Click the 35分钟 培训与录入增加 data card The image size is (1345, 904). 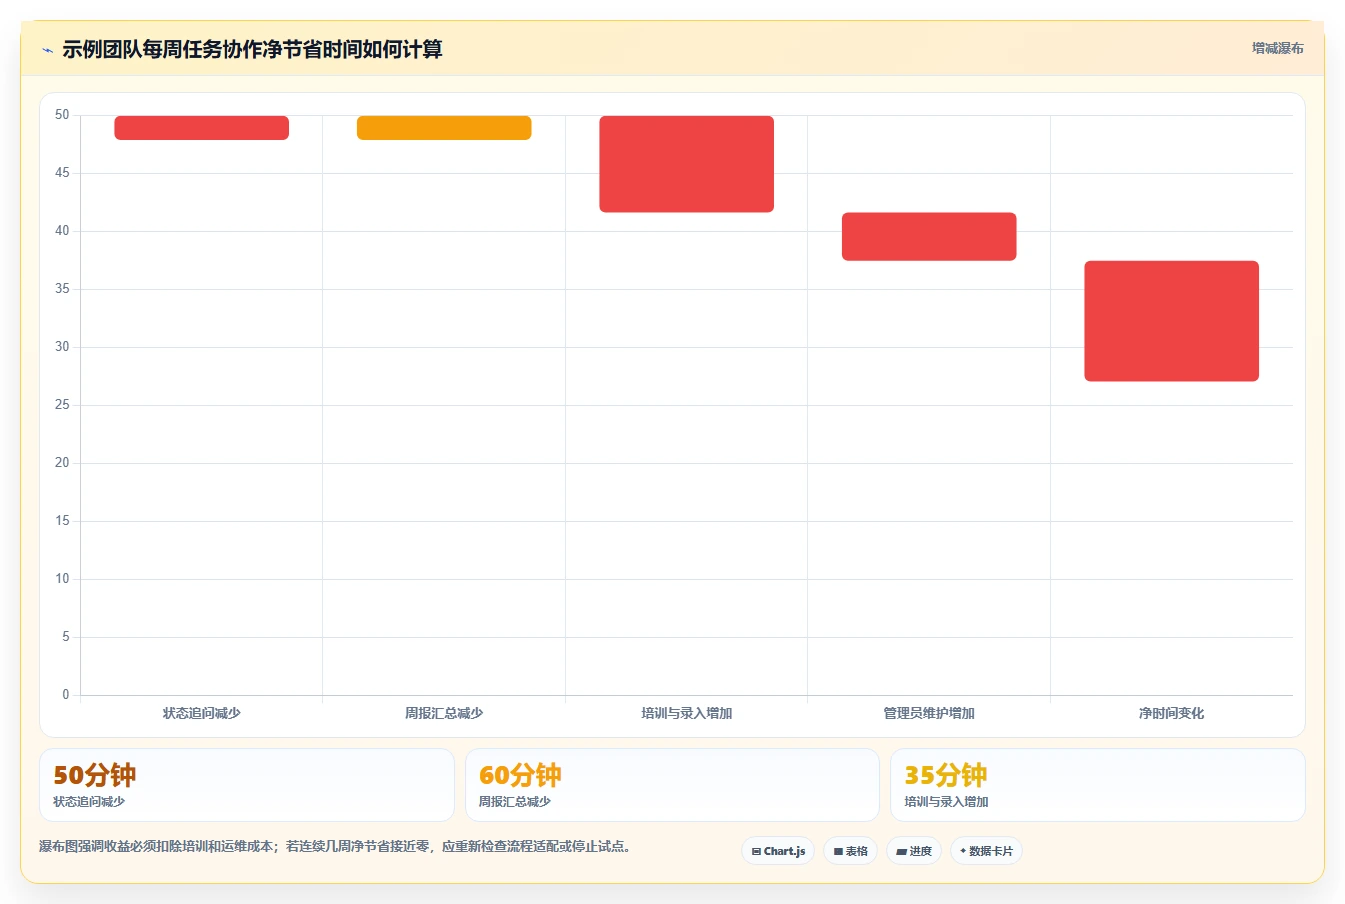coord(1098,785)
